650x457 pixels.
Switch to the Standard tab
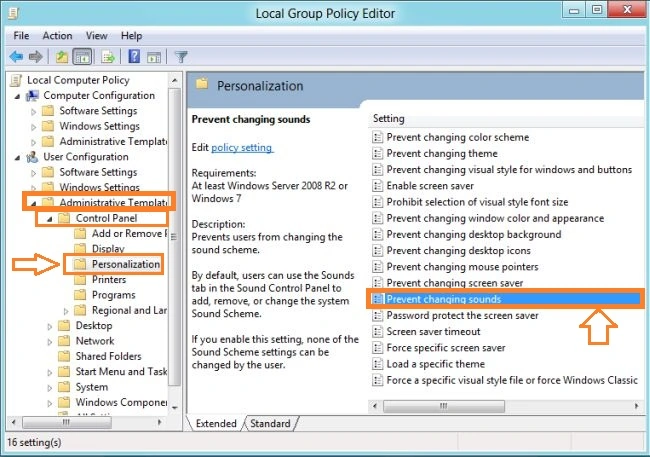270,423
